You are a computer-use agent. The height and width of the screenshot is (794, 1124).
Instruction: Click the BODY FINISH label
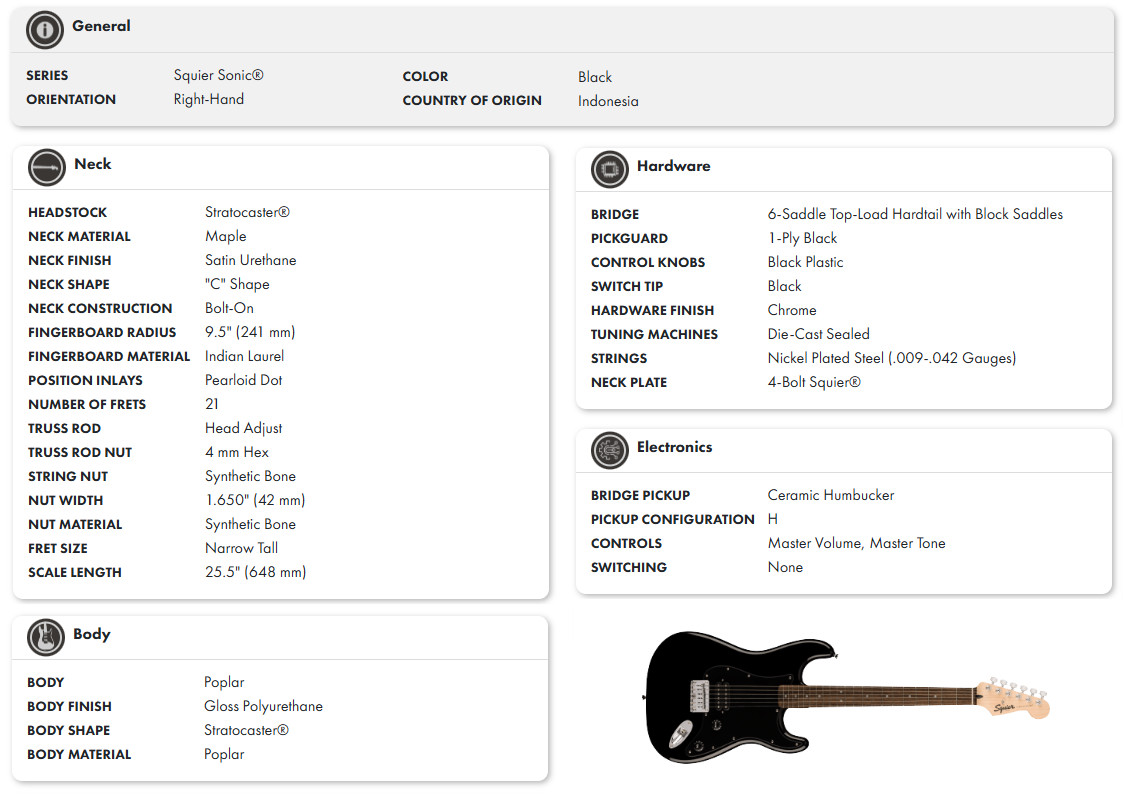point(70,707)
